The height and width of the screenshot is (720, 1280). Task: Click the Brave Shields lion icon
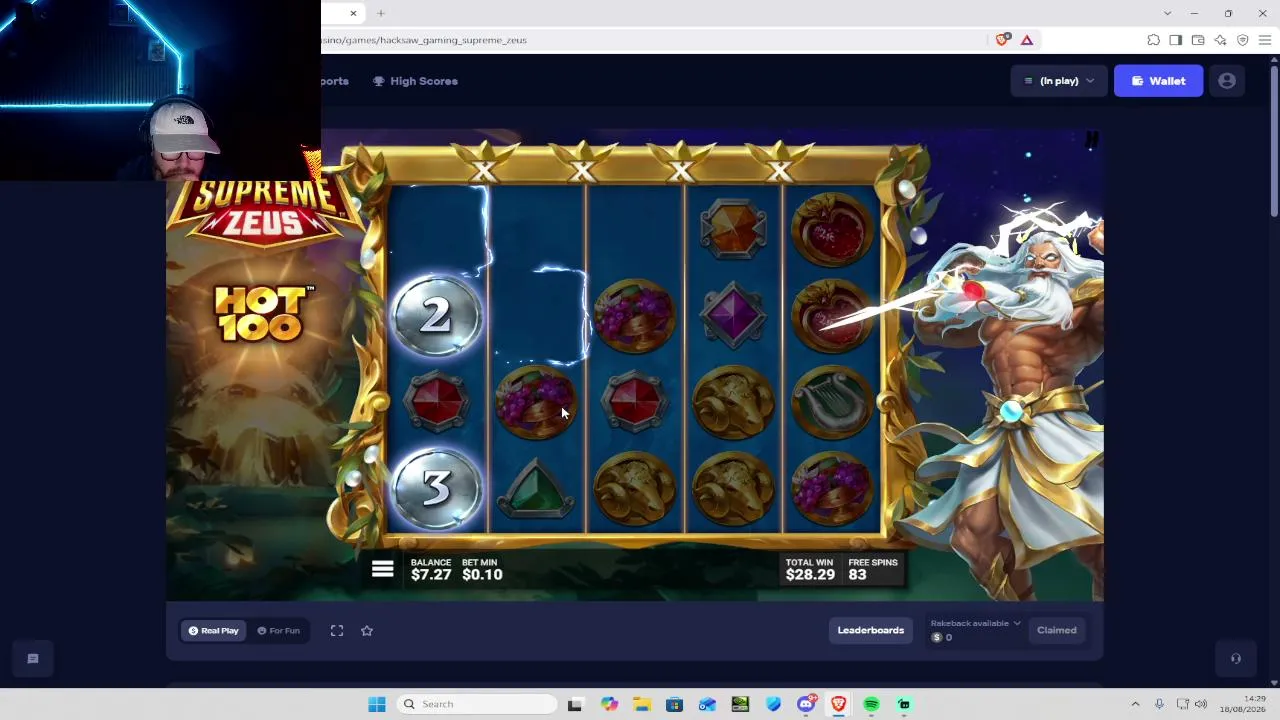[x=1002, y=40]
